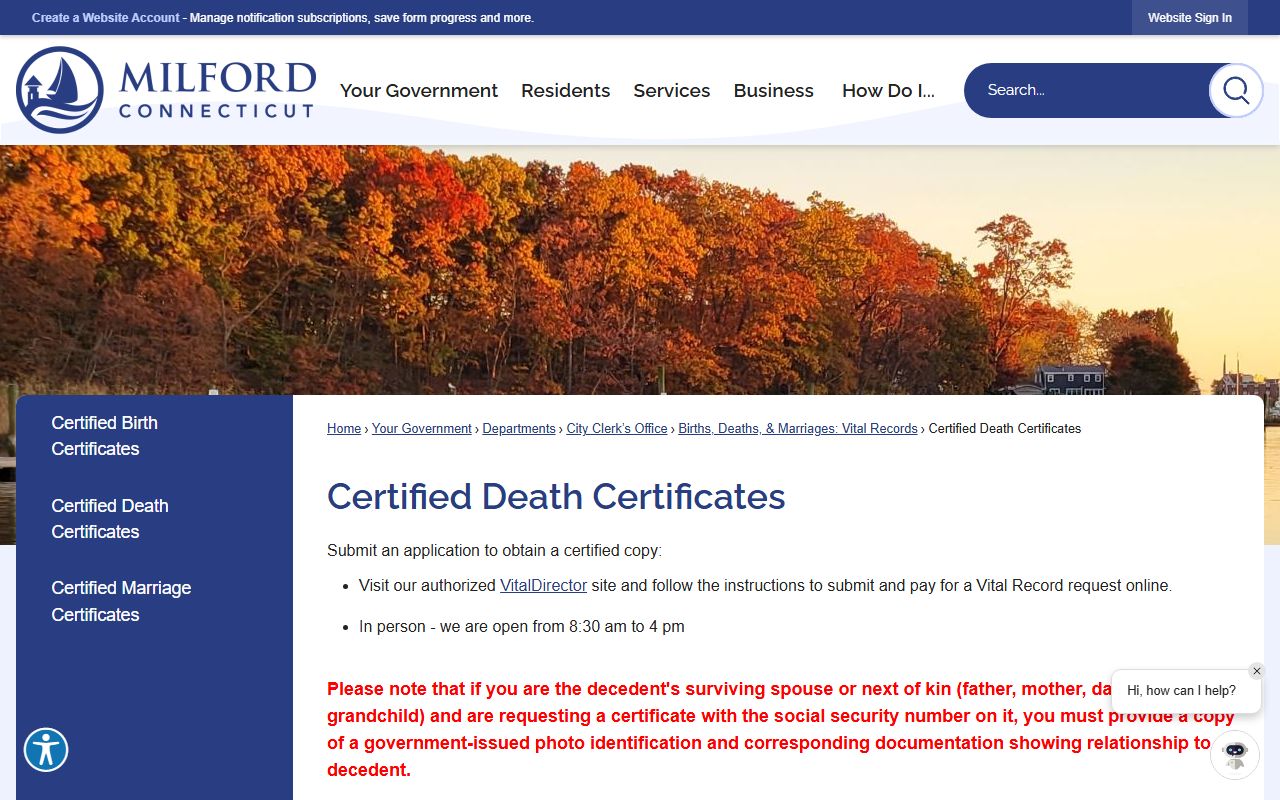
Task: Click Your Government breadcrumb link
Action: [422, 428]
